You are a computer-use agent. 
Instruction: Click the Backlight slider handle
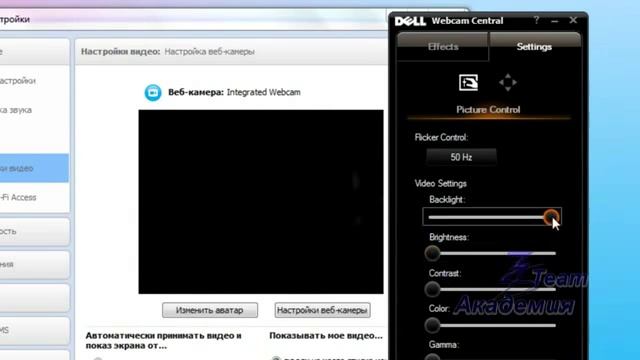(x=551, y=217)
